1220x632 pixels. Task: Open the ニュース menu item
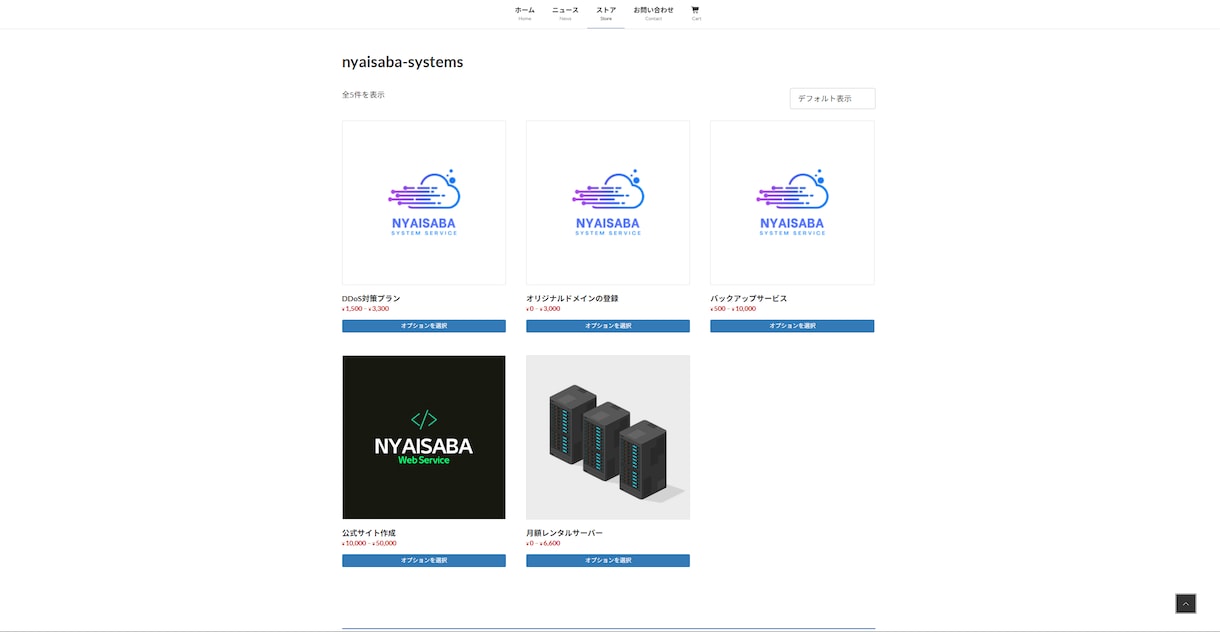565,13
